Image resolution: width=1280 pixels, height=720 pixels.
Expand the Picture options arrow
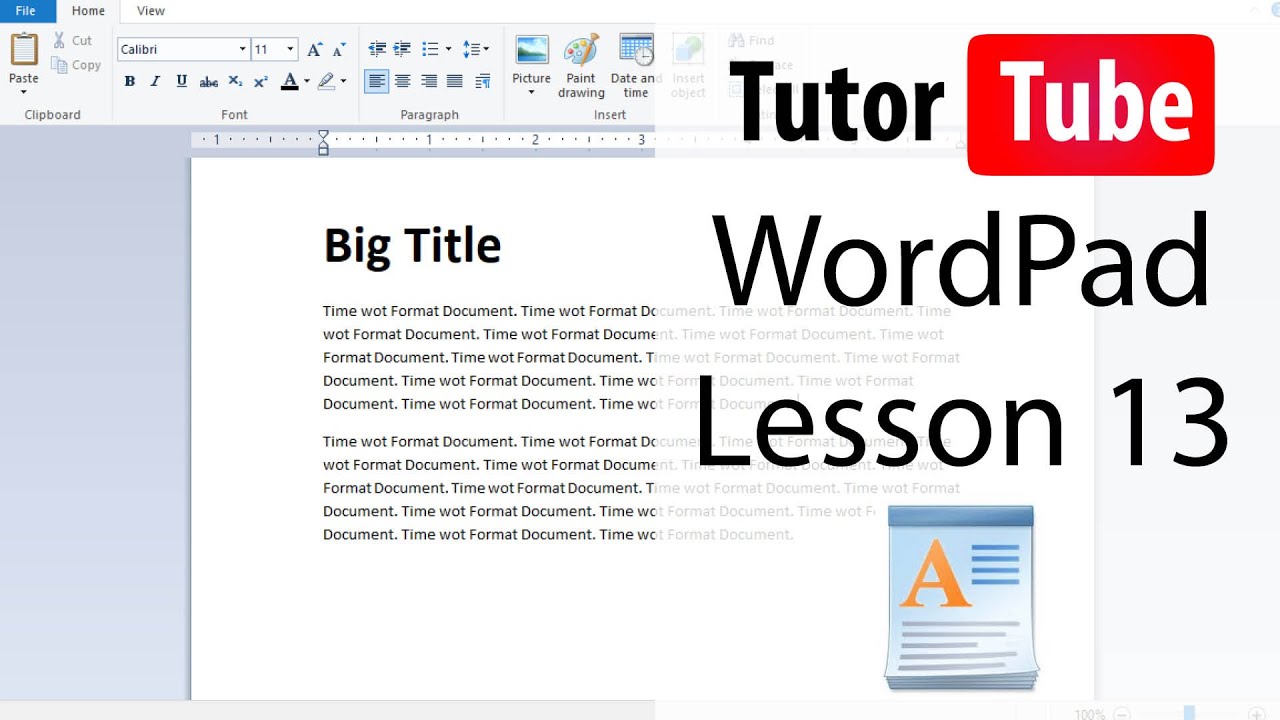click(x=531, y=92)
